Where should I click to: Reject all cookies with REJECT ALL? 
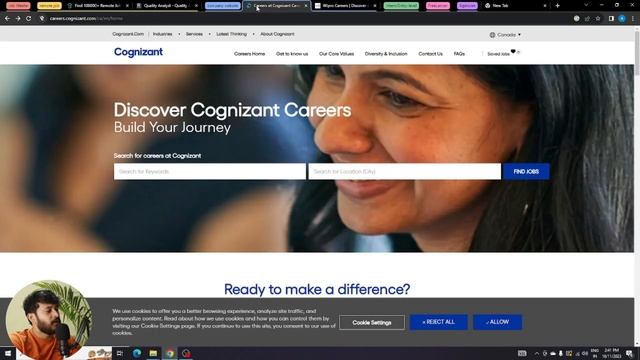pyautogui.click(x=438, y=322)
